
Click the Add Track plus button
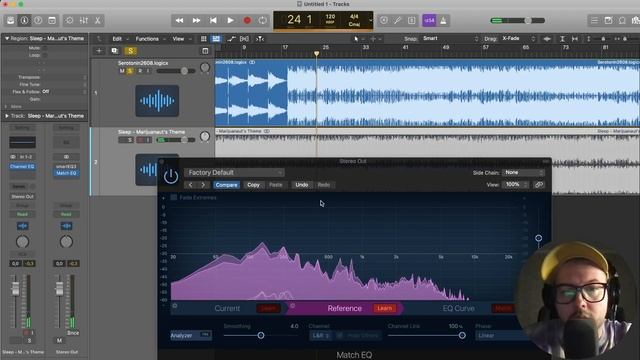[x=99, y=51]
